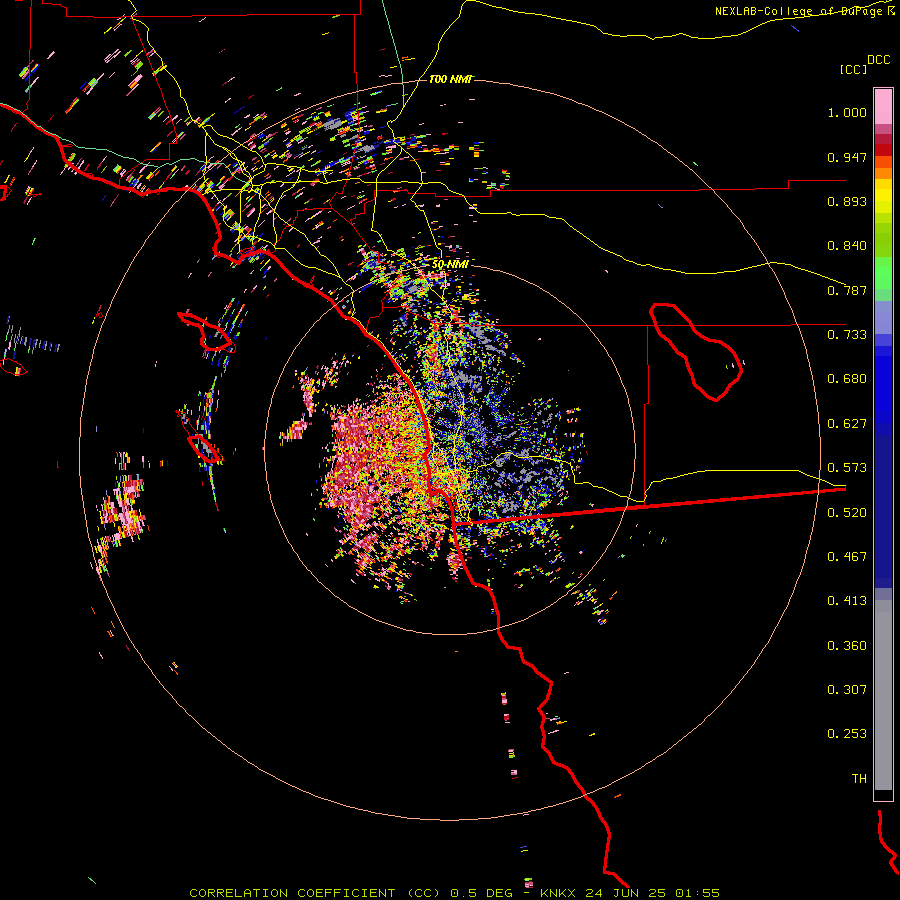900x900 pixels.
Task: Click the 0.467 legend value
Action: pyautogui.click(x=847, y=557)
